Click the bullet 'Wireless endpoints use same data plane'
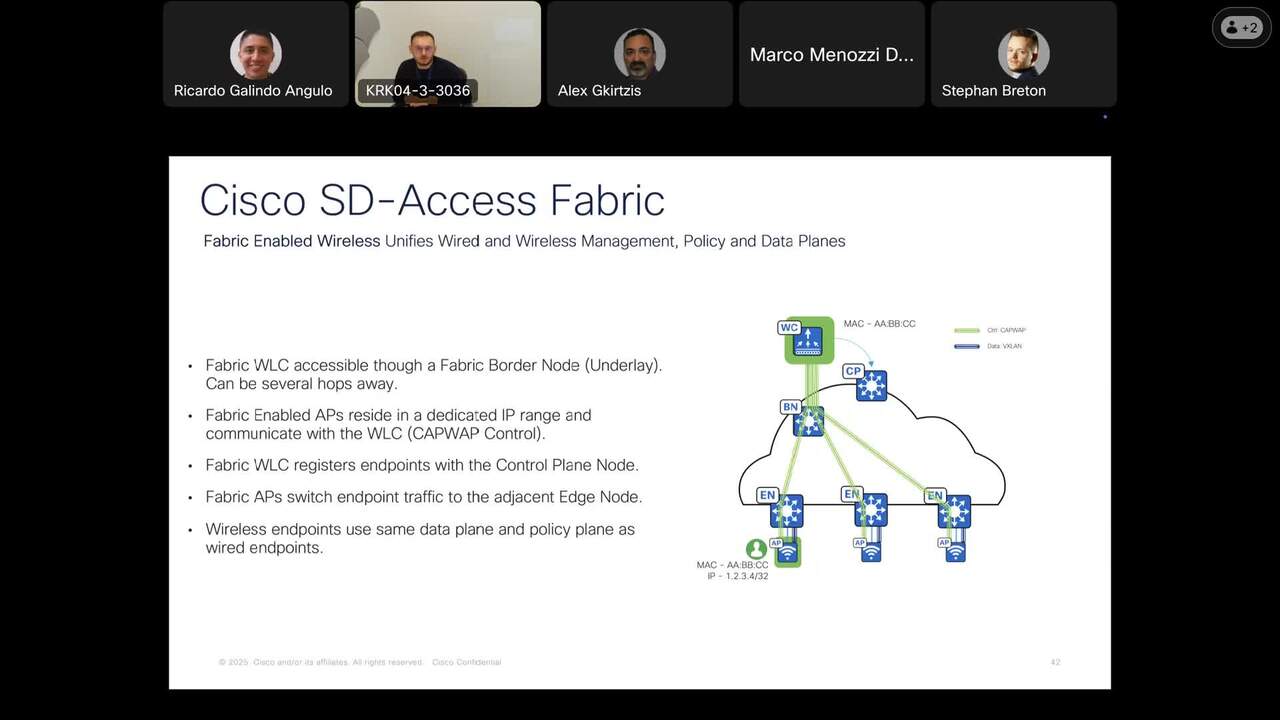Image resolution: width=1280 pixels, height=720 pixels. point(420,538)
